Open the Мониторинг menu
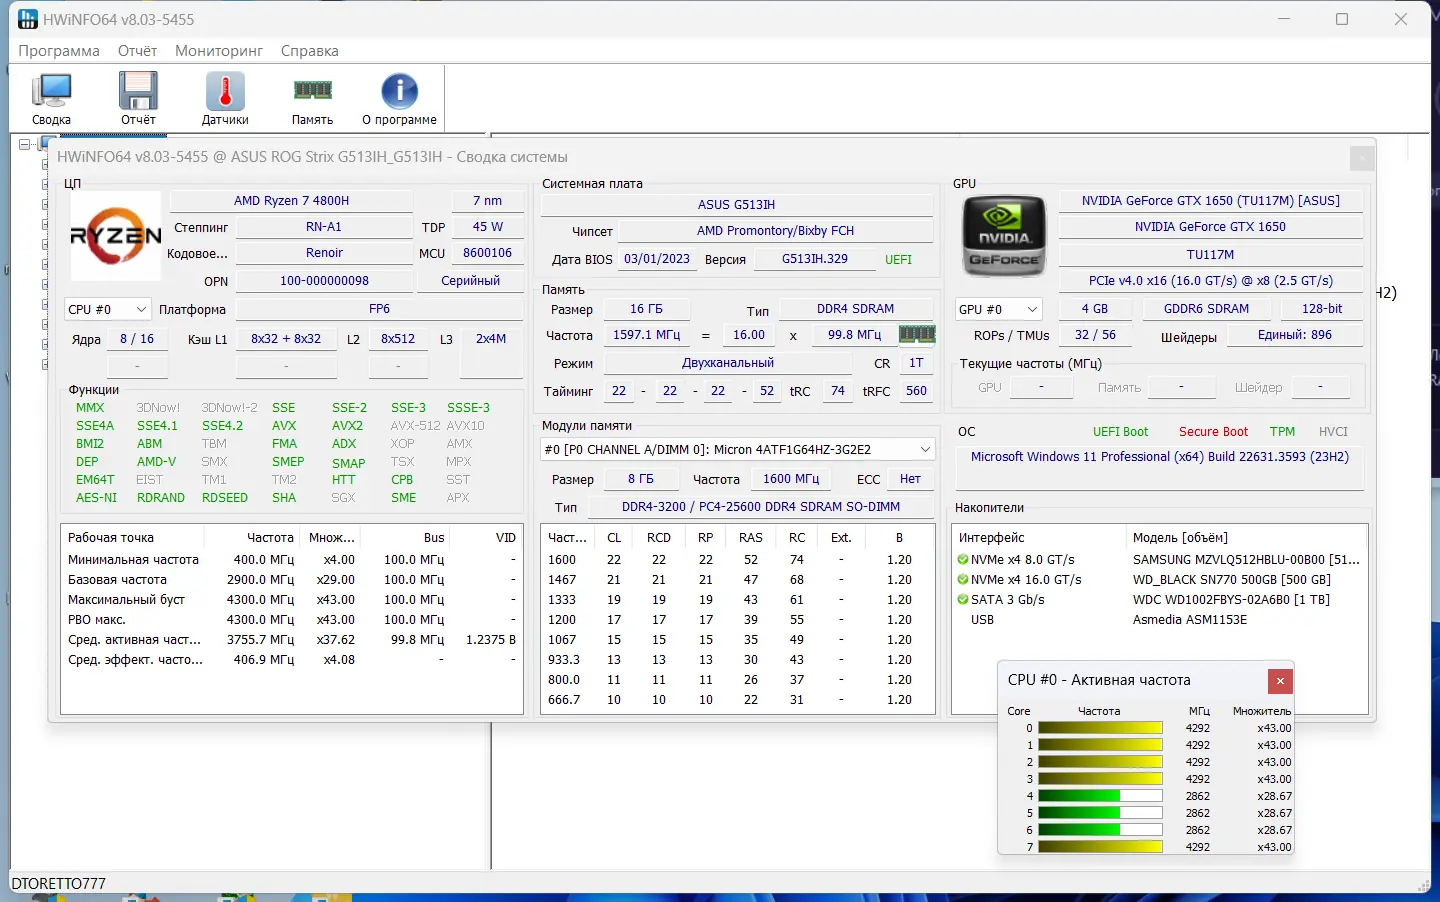 pyautogui.click(x=218, y=51)
